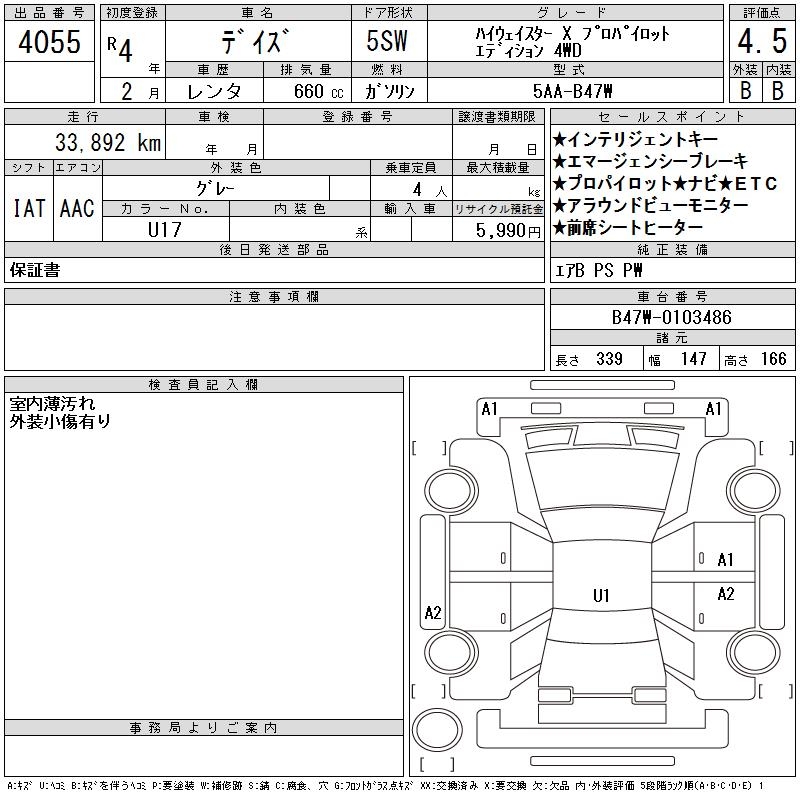Viewport: 800px width, 800px height.
Task: Click the car name デイズ
Action: [x=255, y=41]
